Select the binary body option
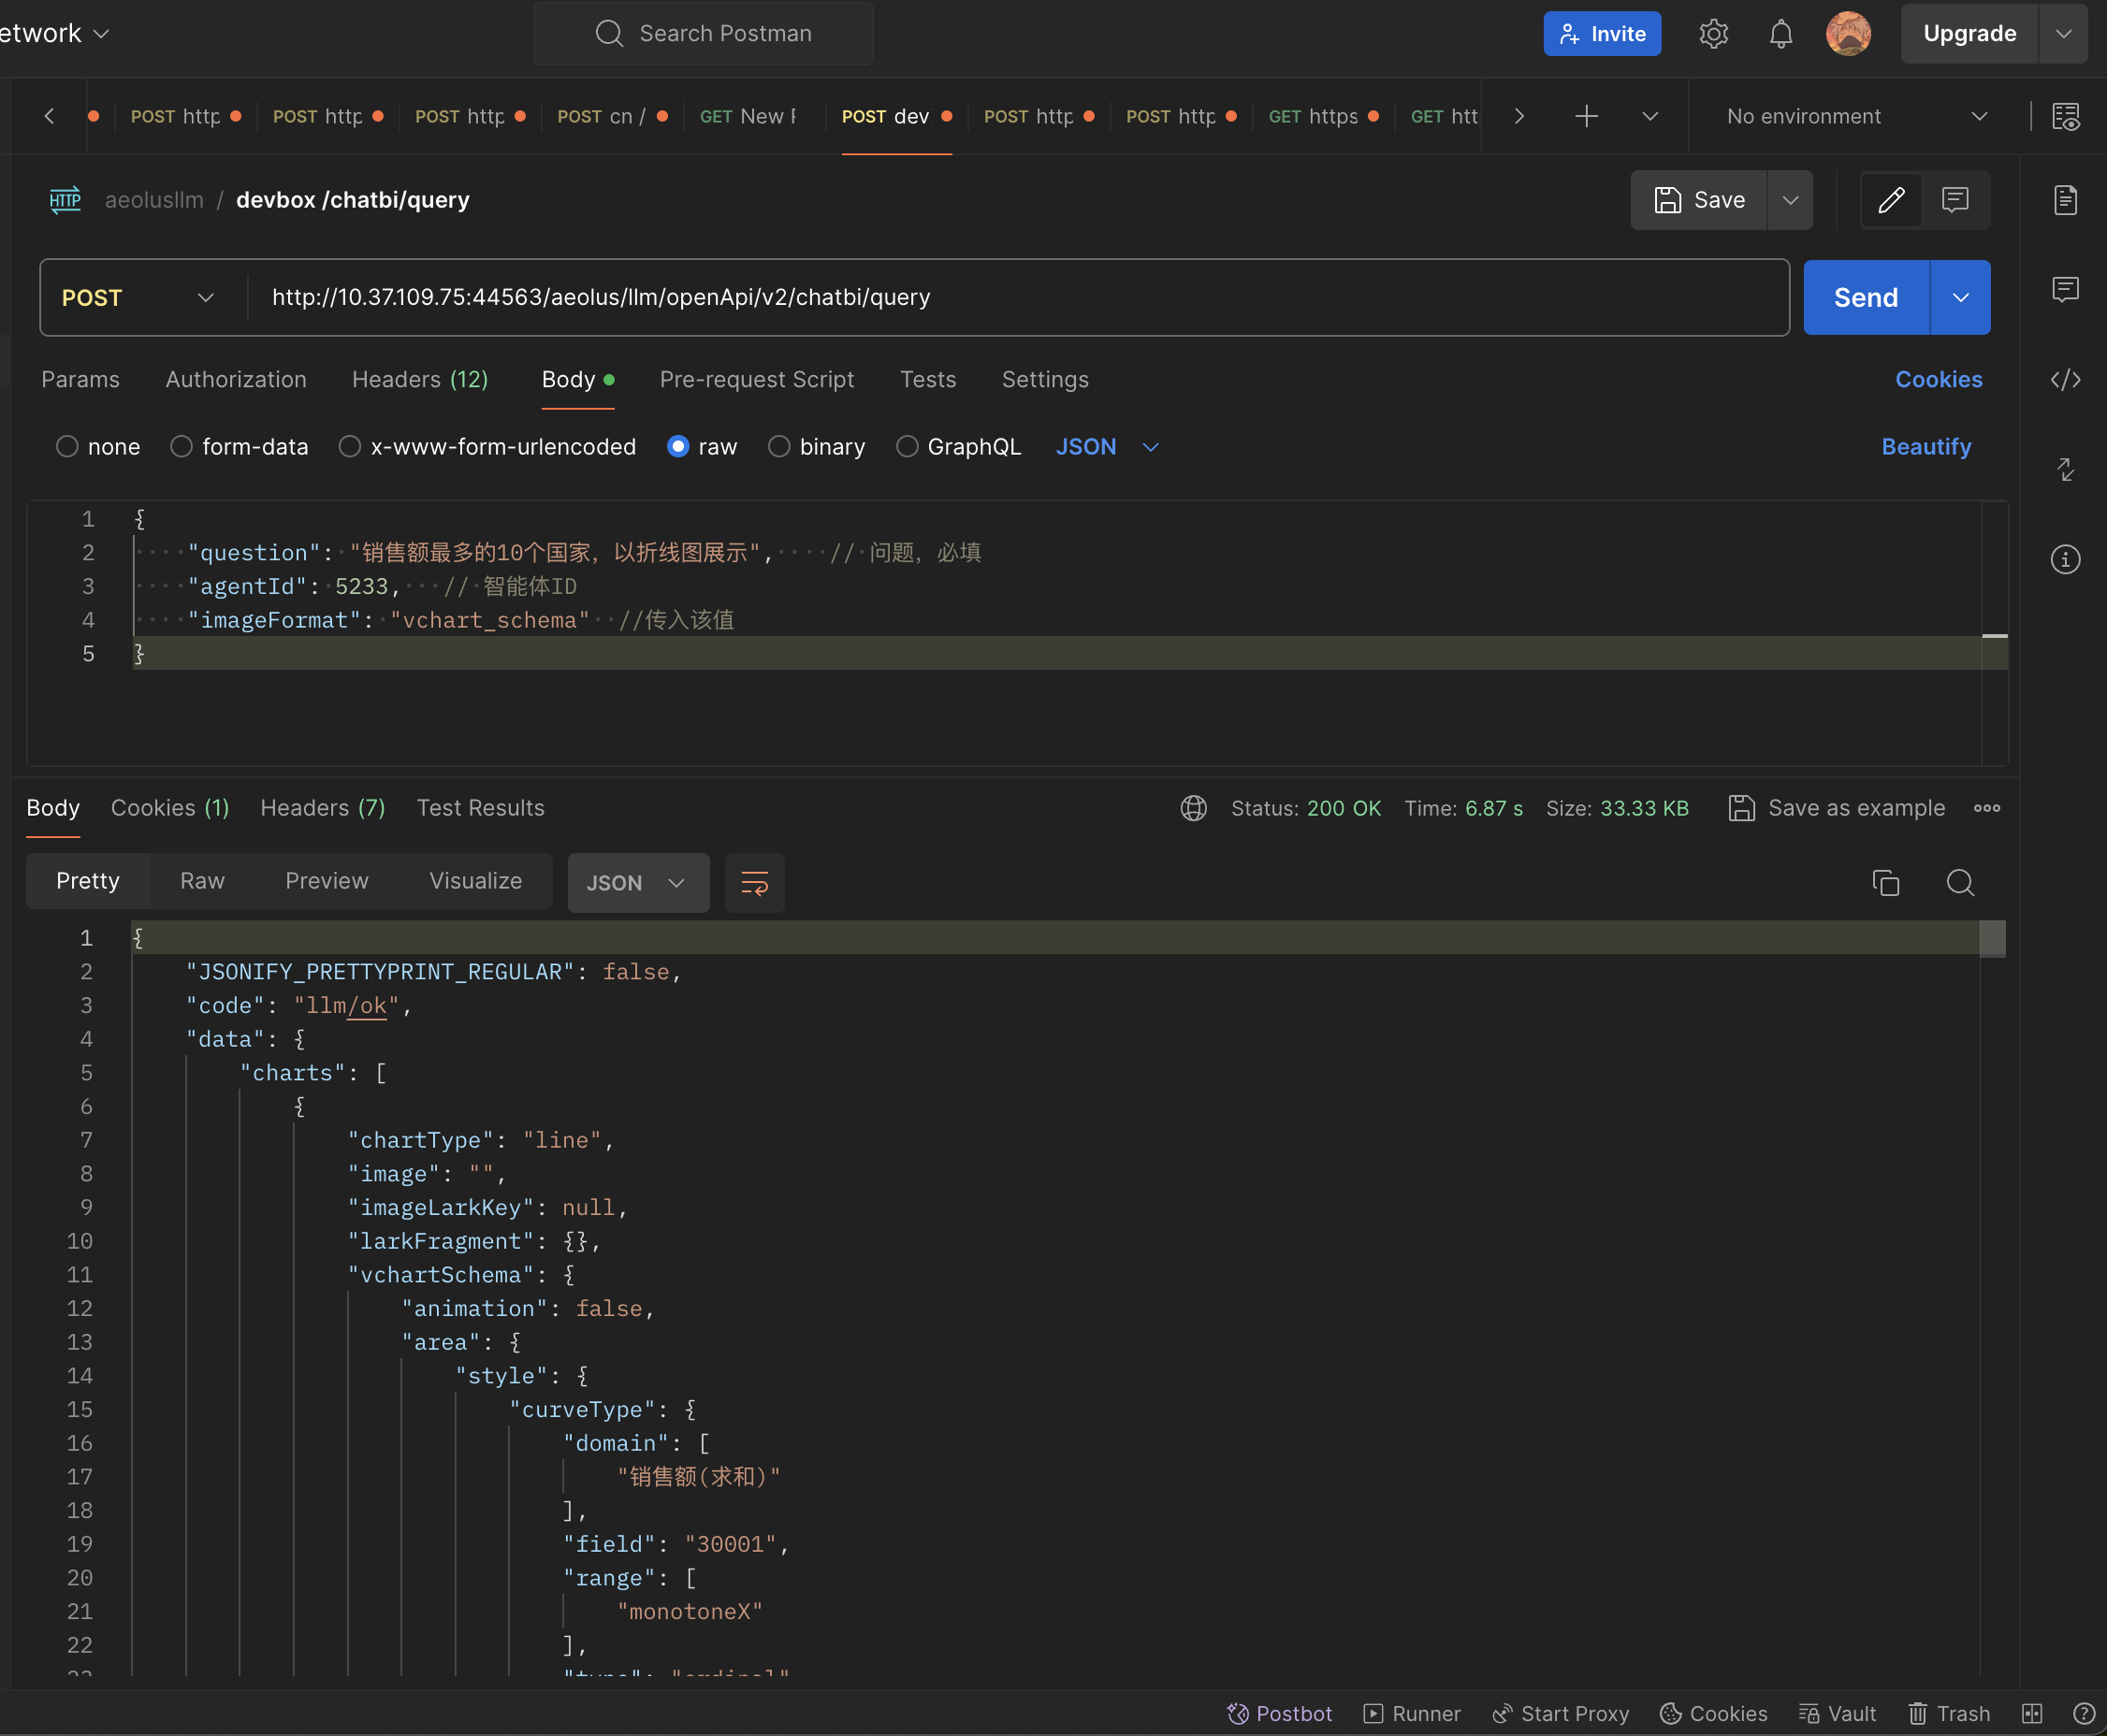 (779, 447)
